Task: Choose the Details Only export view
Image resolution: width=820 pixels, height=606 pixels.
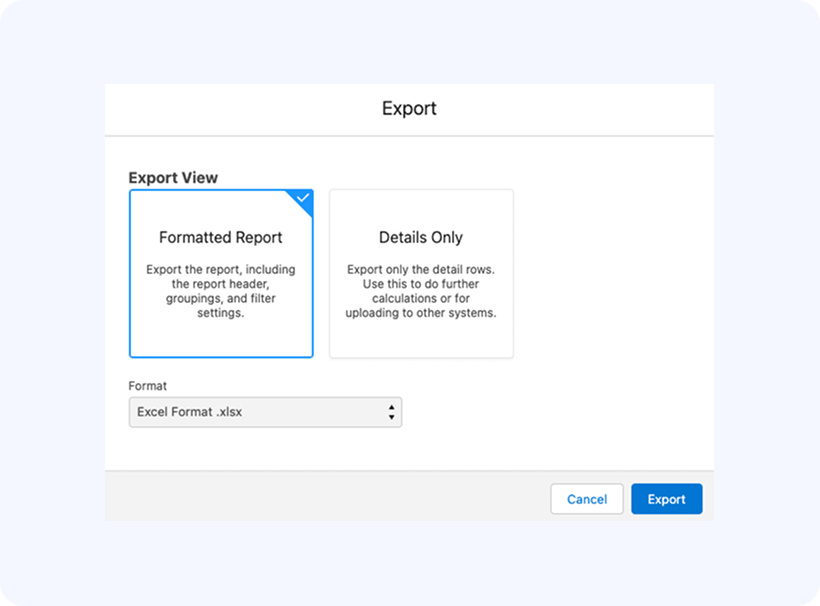Action: (x=421, y=273)
